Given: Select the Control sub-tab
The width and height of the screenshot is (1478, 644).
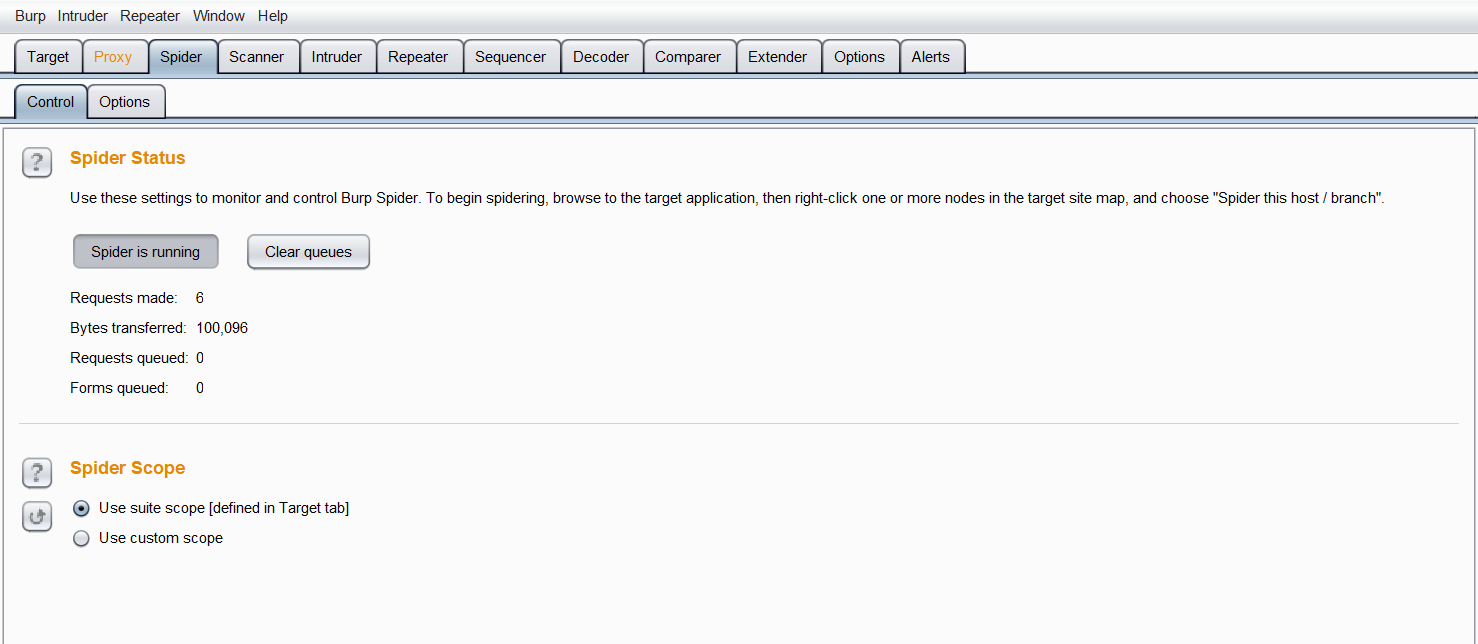Looking at the screenshot, I should pos(51,102).
